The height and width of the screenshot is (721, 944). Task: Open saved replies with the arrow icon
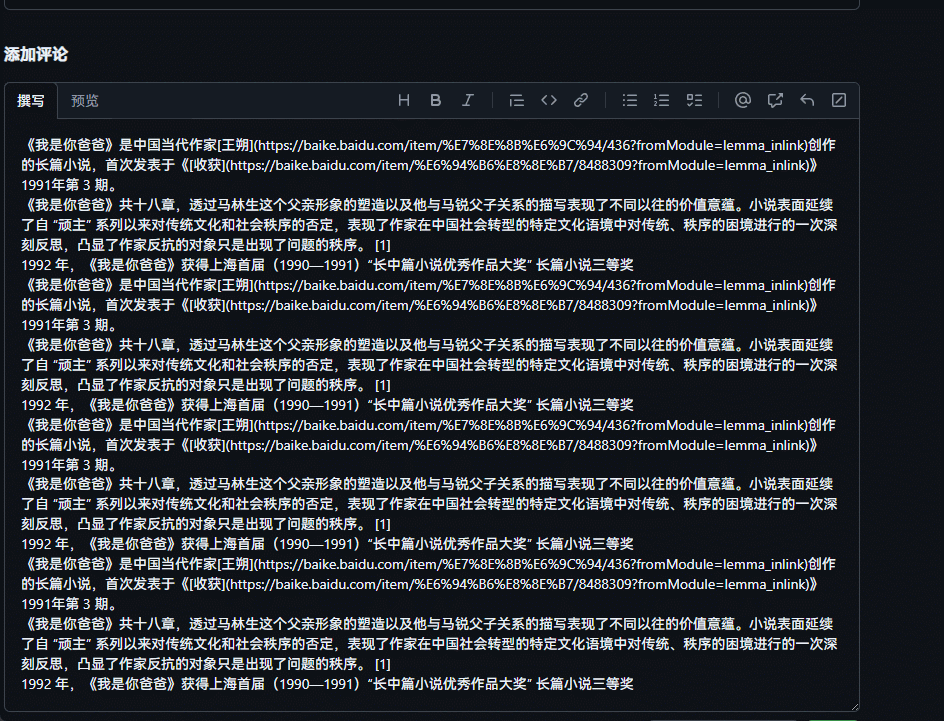[807, 100]
